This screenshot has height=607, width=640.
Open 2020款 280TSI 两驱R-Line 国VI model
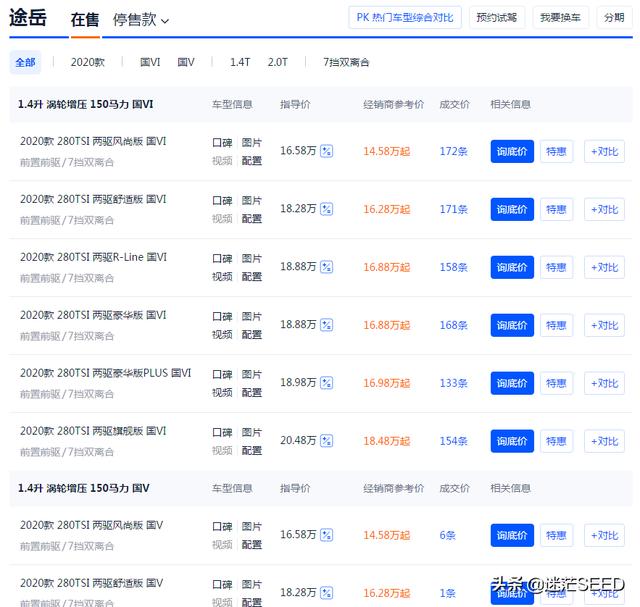pos(93,257)
